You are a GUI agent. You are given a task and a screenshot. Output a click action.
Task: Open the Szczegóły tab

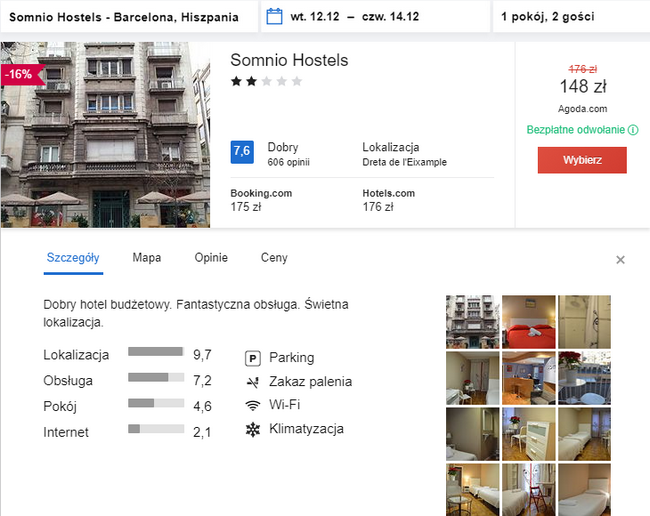[73, 258]
